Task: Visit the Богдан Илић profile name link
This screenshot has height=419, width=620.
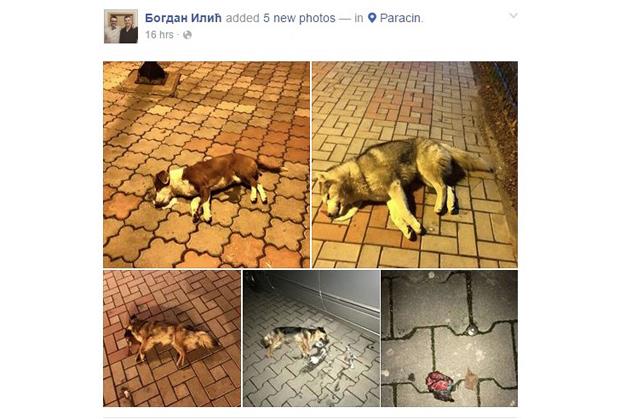Action: pos(183,18)
